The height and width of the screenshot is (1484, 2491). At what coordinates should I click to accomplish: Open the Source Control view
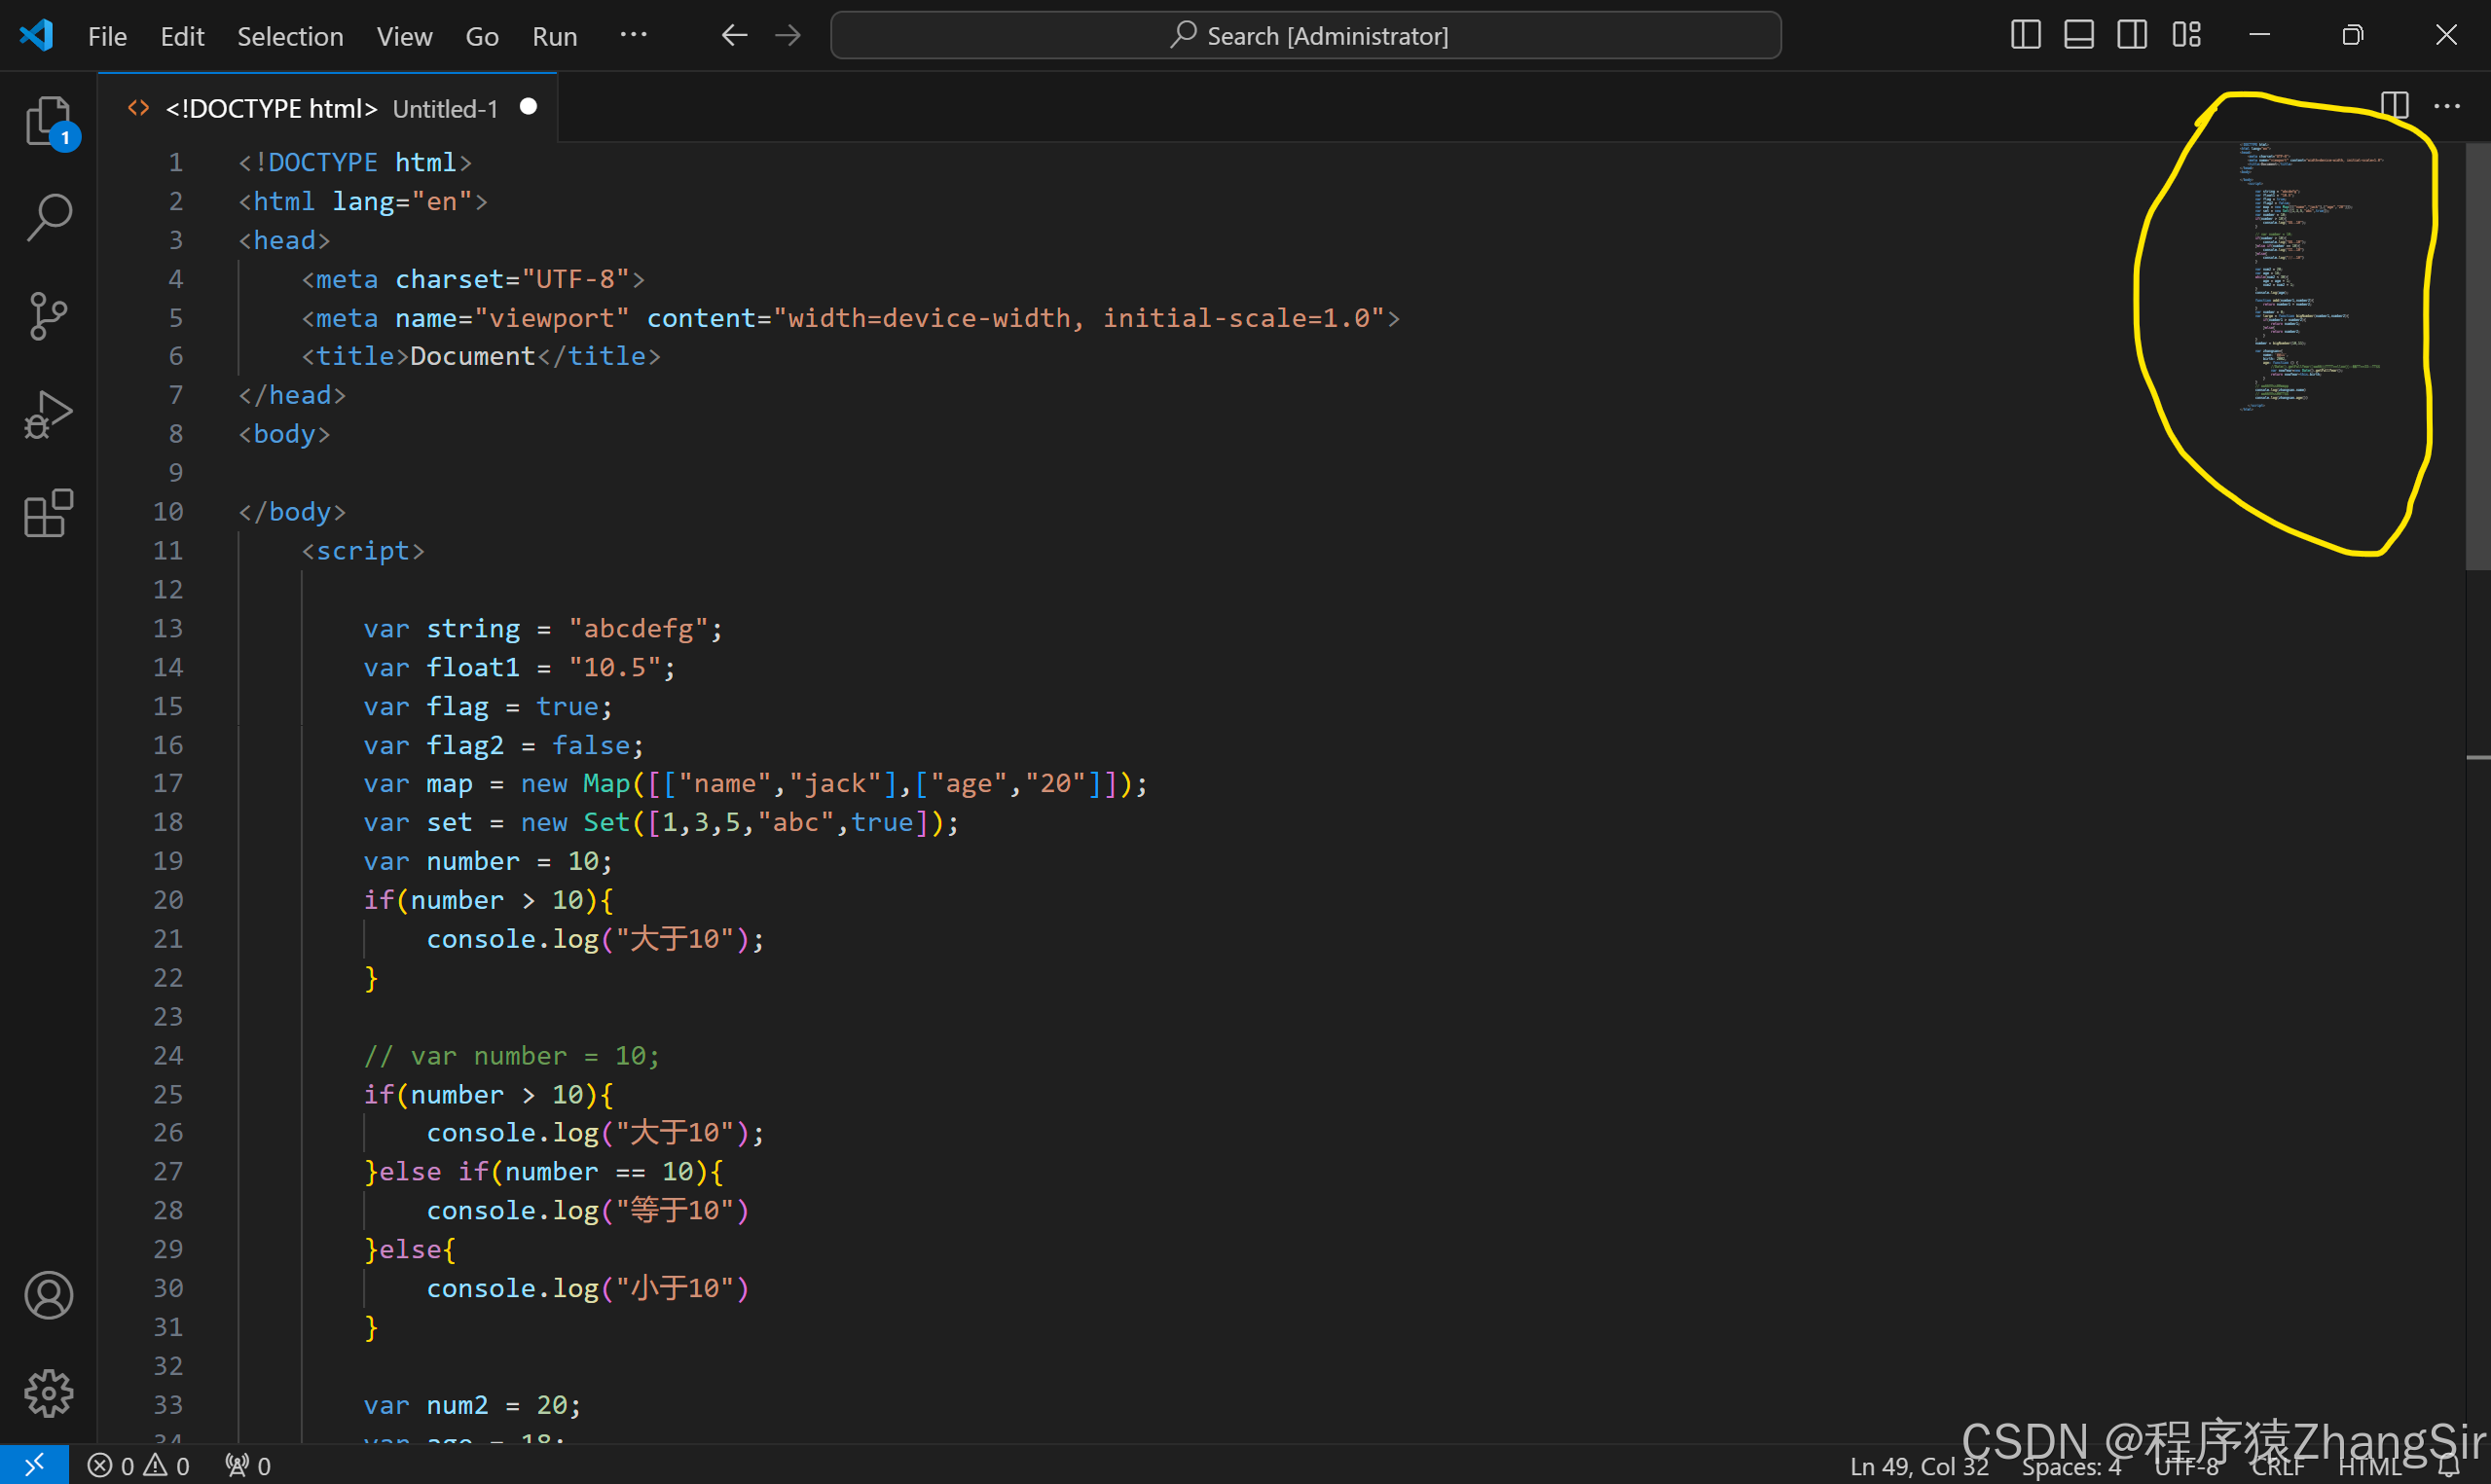click(48, 316)
